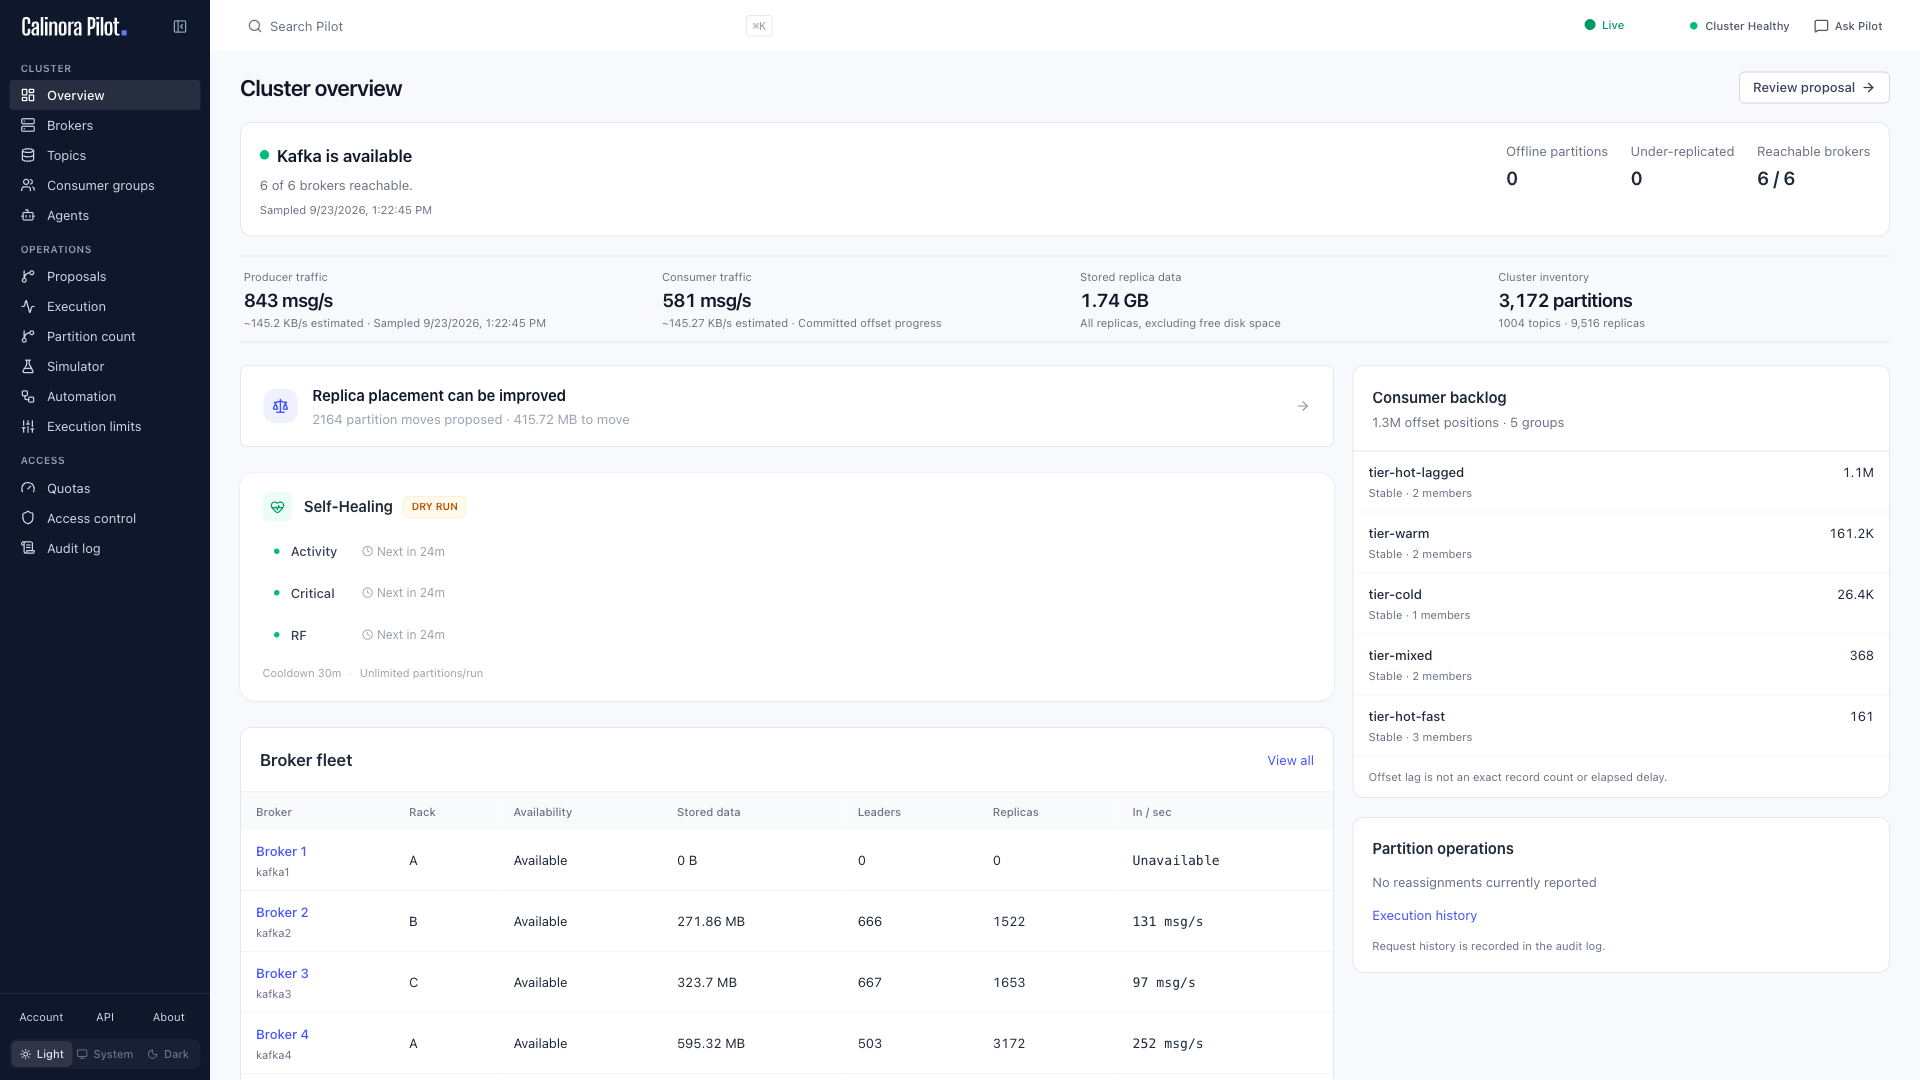The height and width of the screenshot is (1080, 1920).
Task: Click the Simulator flask icon
Action: (x=28, y=366)
